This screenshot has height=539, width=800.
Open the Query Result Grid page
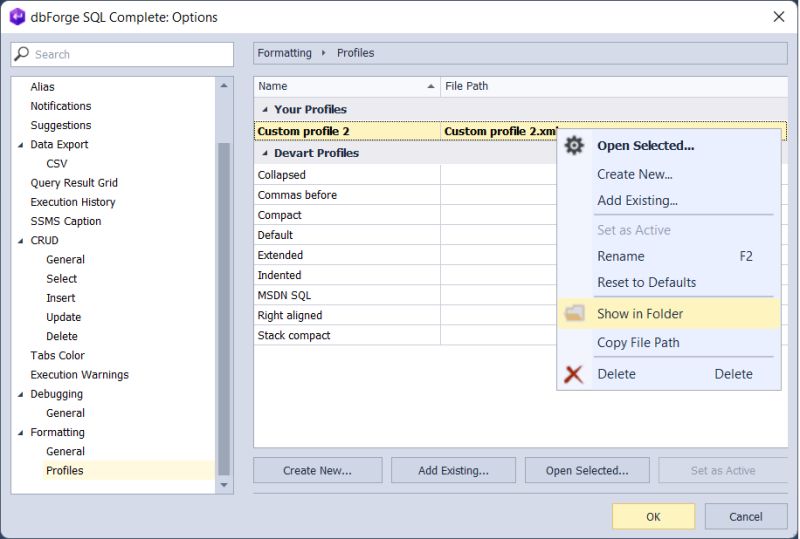(74, 183)
